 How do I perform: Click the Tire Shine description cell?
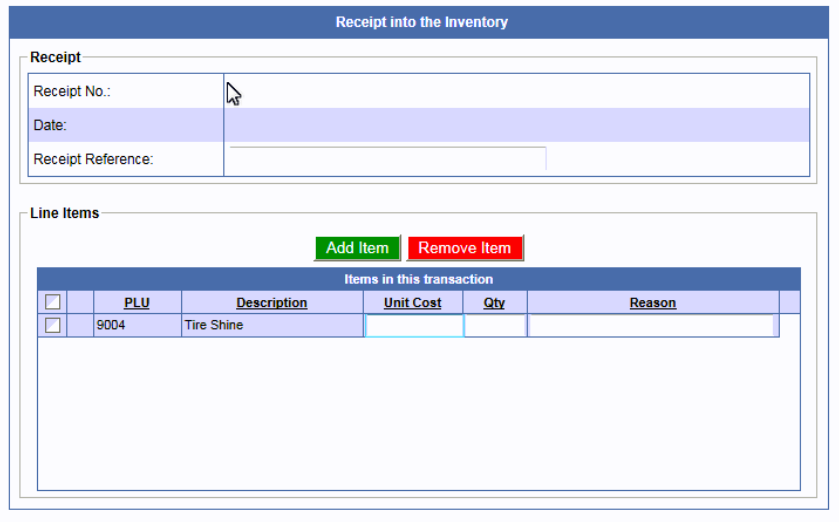[272, 326]
